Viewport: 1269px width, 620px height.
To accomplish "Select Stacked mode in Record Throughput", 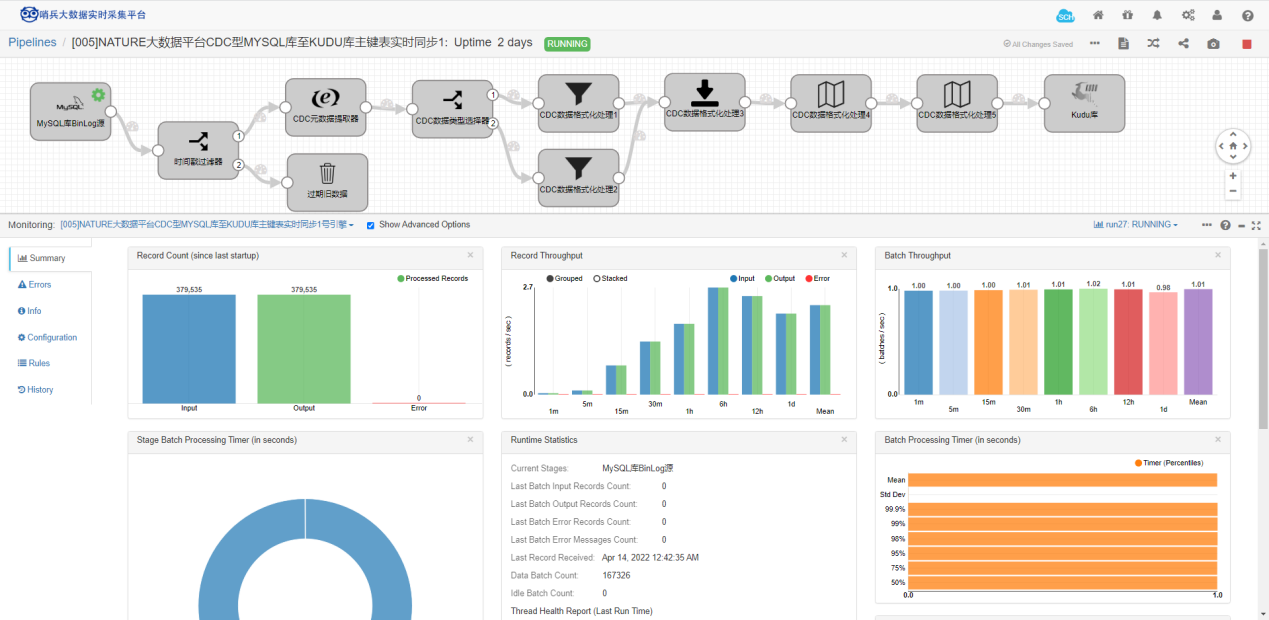I will click(610, 279).
